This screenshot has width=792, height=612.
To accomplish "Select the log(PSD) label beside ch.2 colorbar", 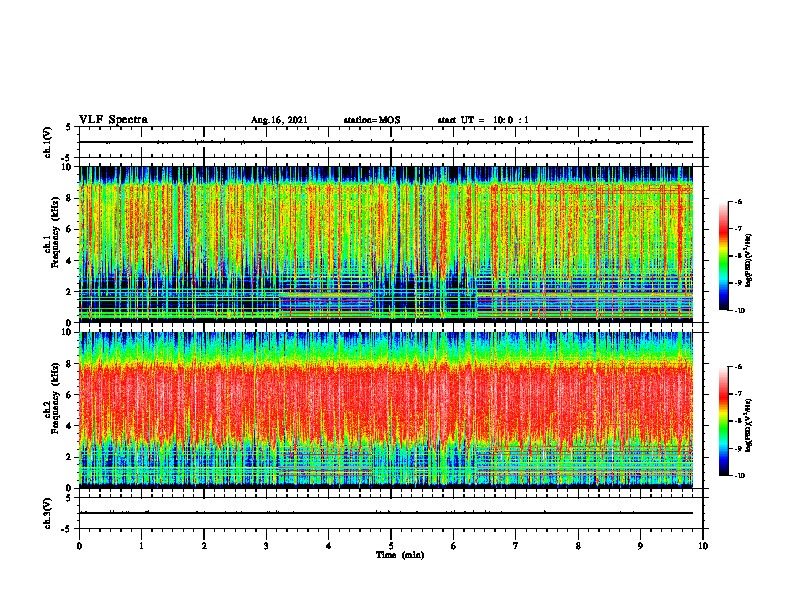I will tap(749, 424).
